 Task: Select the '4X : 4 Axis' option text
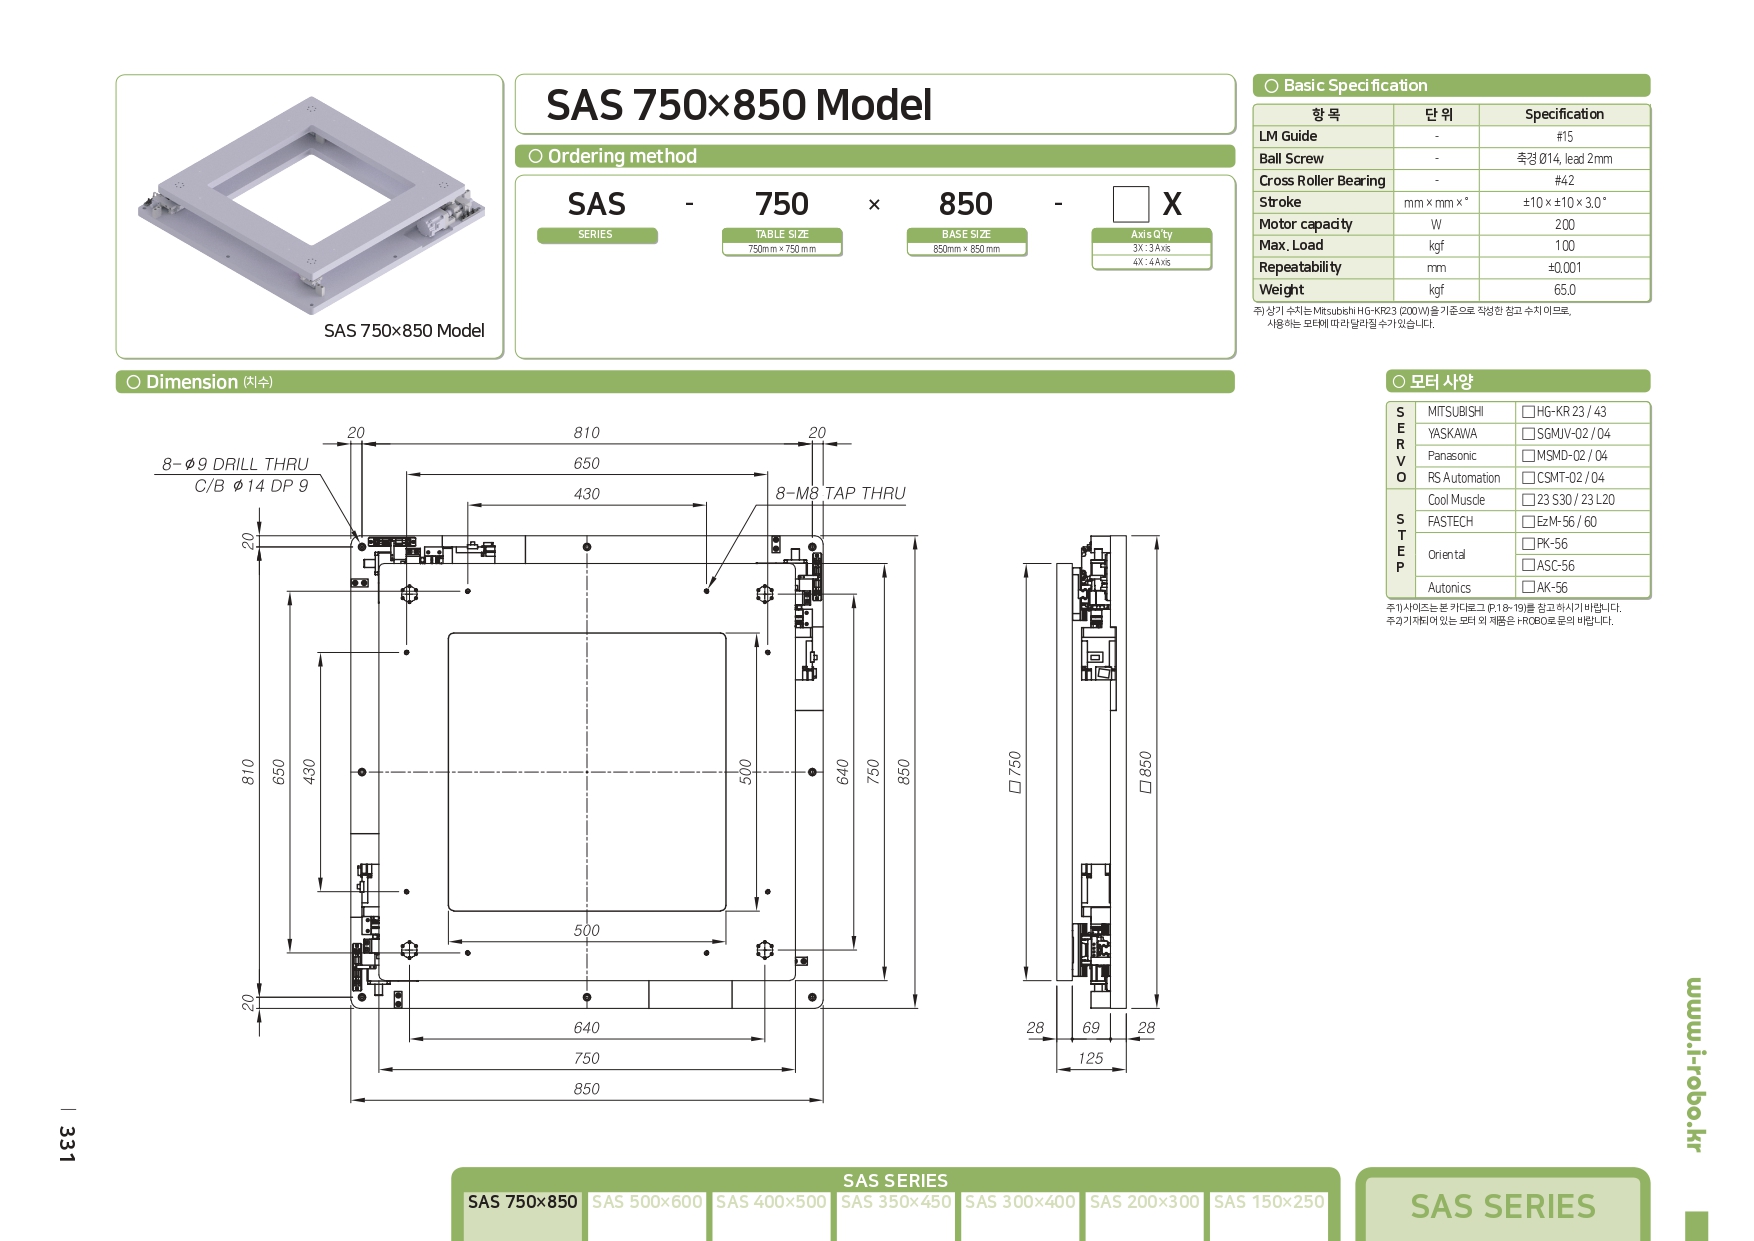click(x=1152, y=262)
